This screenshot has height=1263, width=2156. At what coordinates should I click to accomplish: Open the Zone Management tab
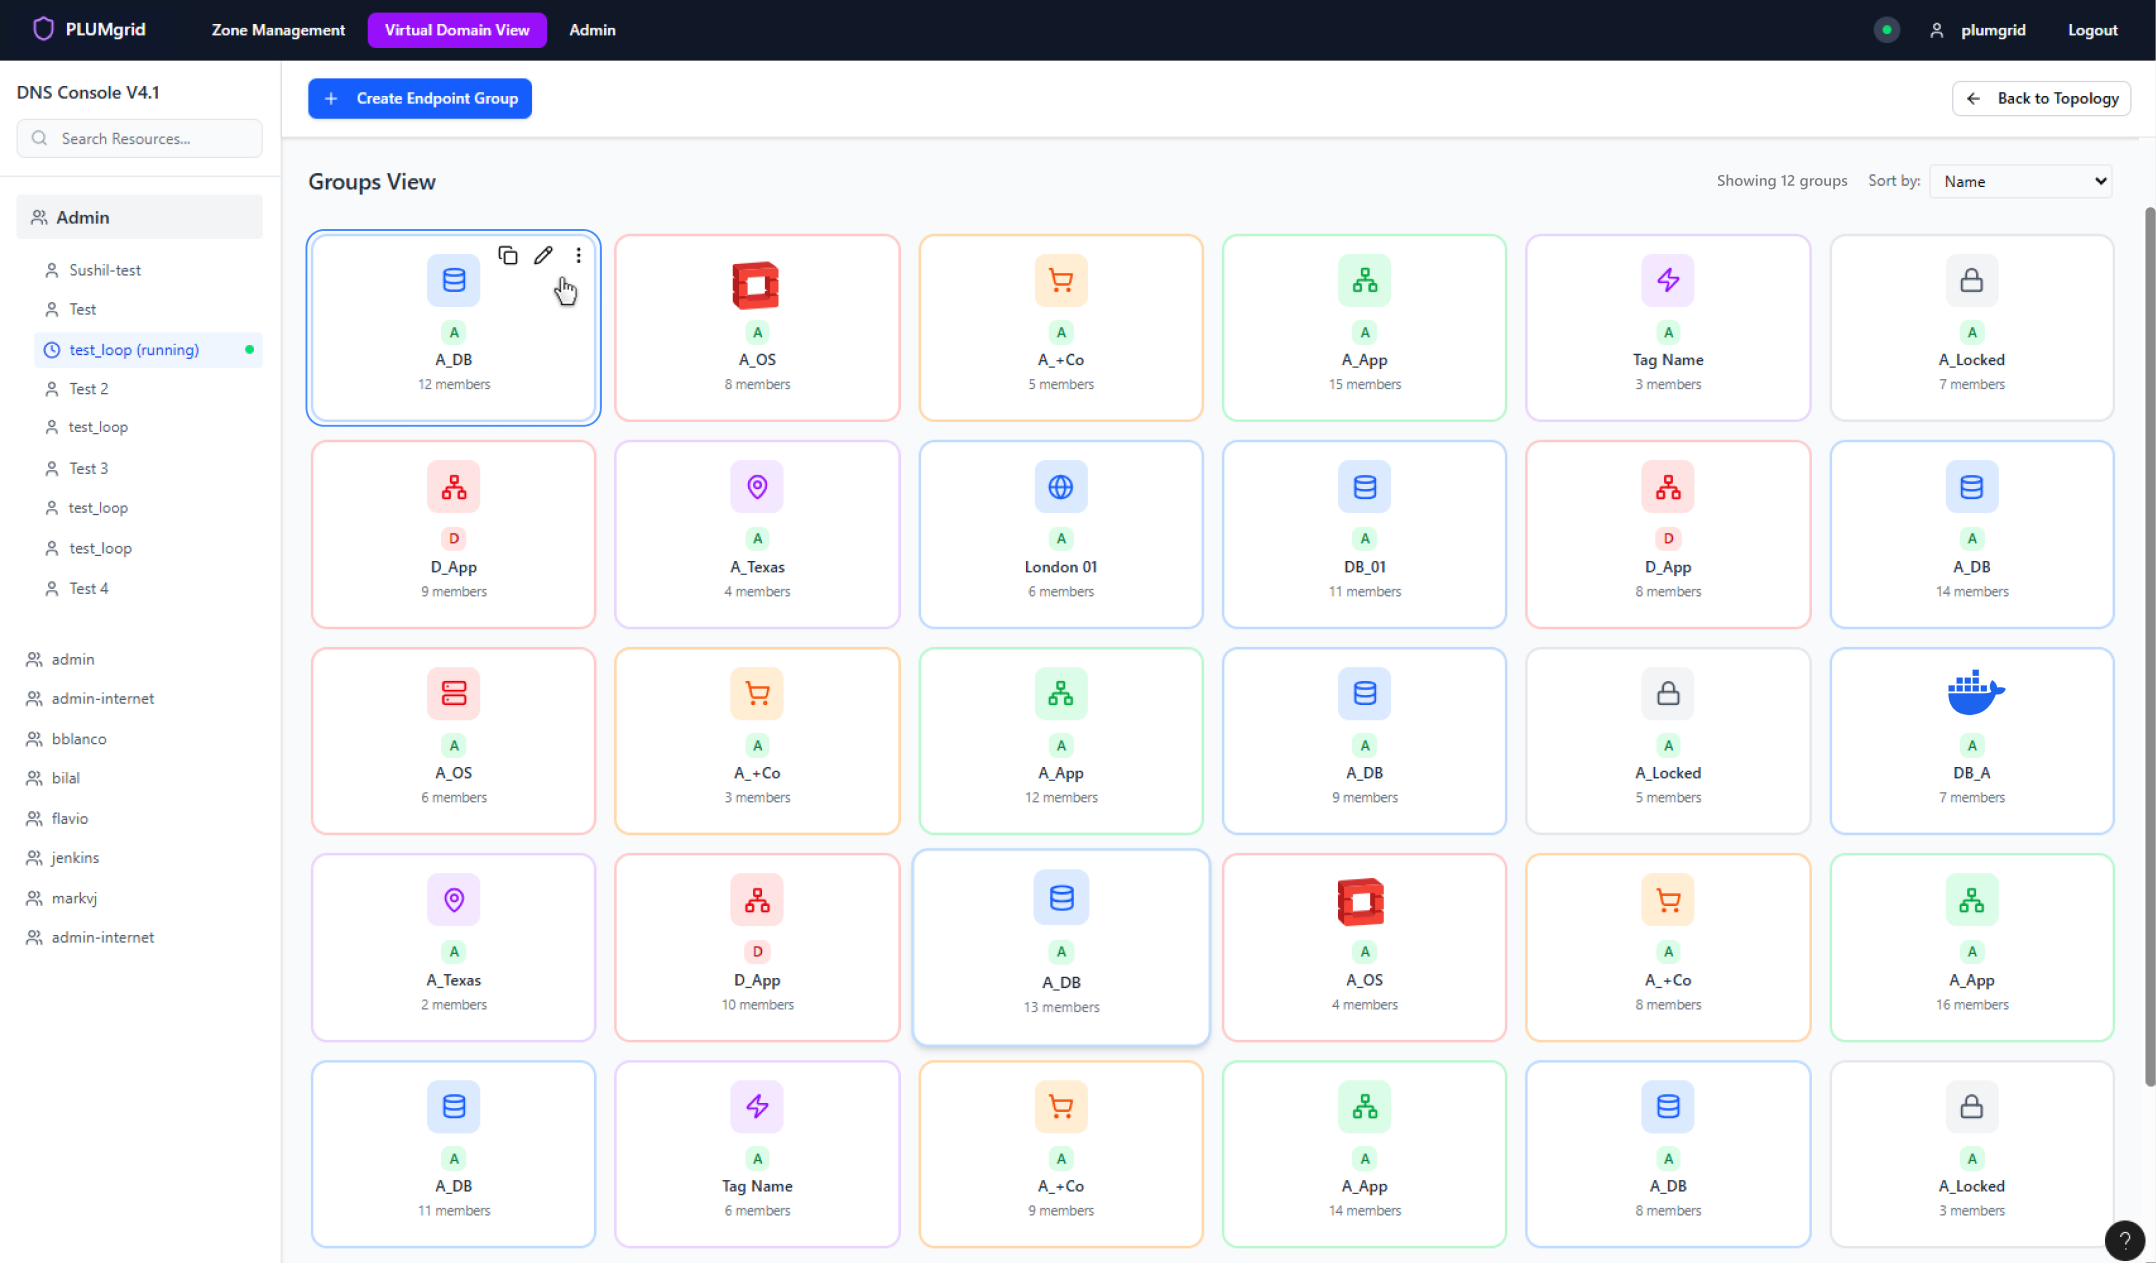pos(278,30)
